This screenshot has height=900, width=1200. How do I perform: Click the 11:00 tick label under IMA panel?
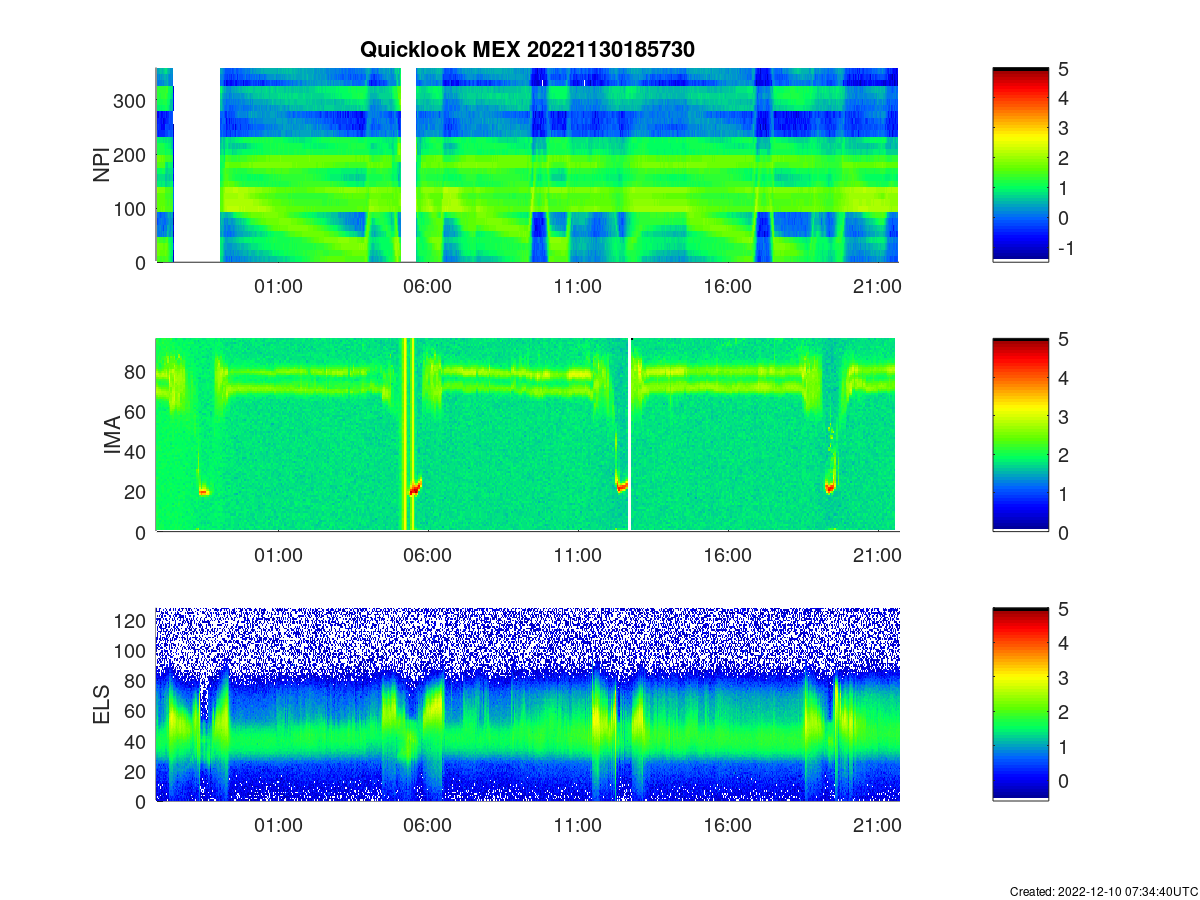pos(577,556)
